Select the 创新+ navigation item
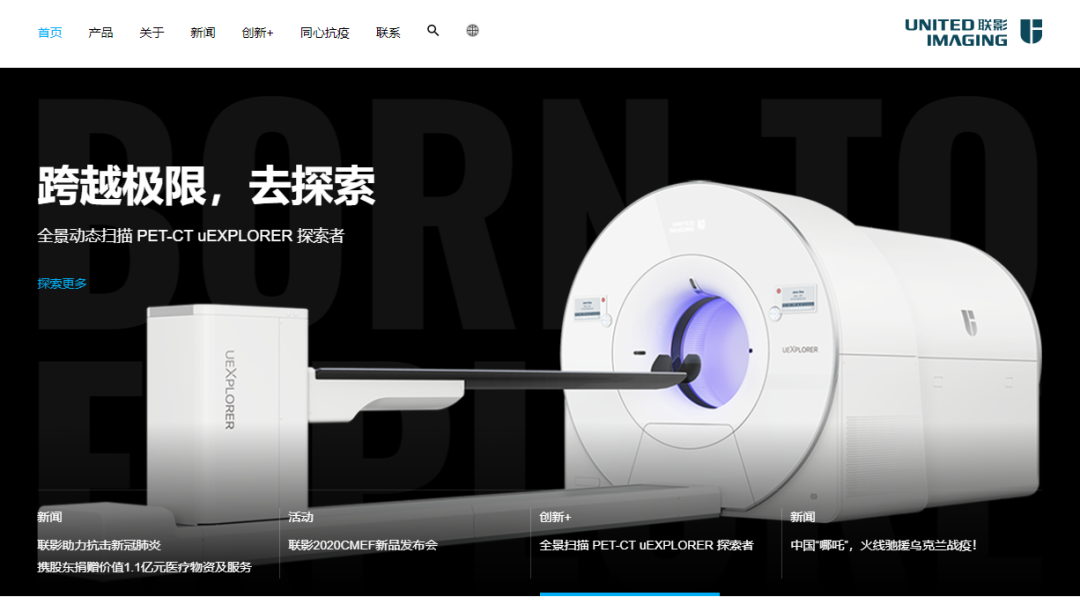 (x=257, y=33)
